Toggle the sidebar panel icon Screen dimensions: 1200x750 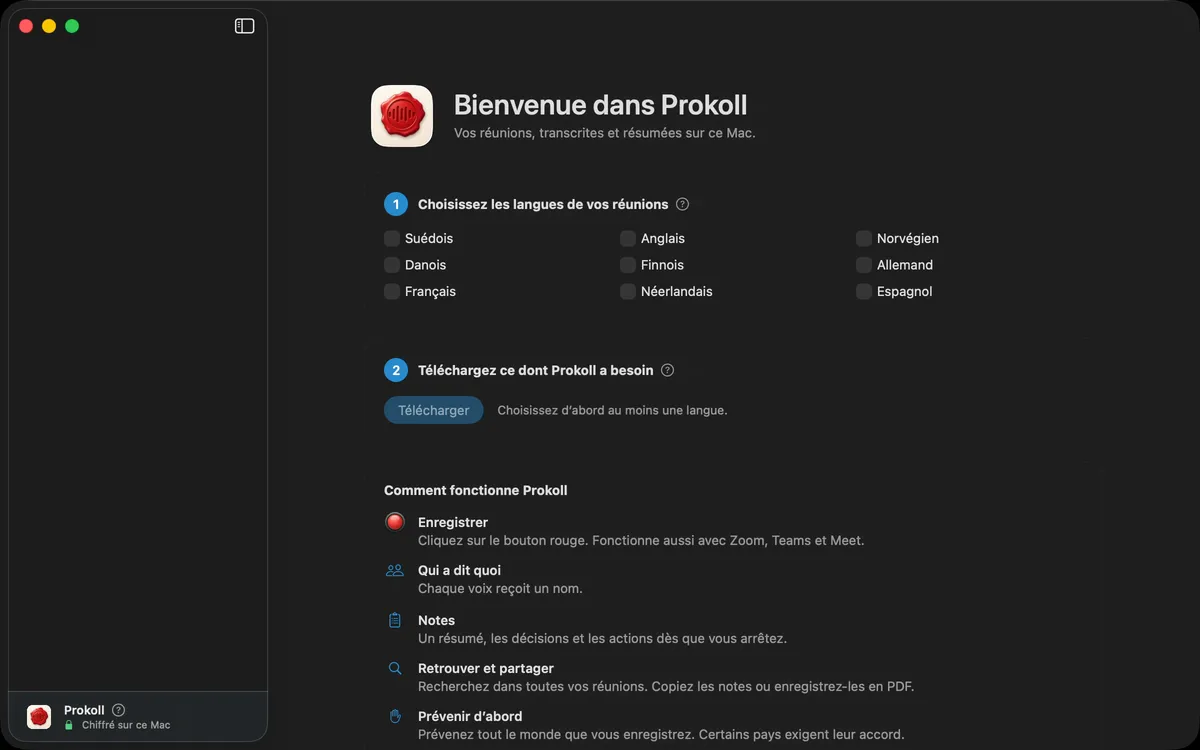244,26
